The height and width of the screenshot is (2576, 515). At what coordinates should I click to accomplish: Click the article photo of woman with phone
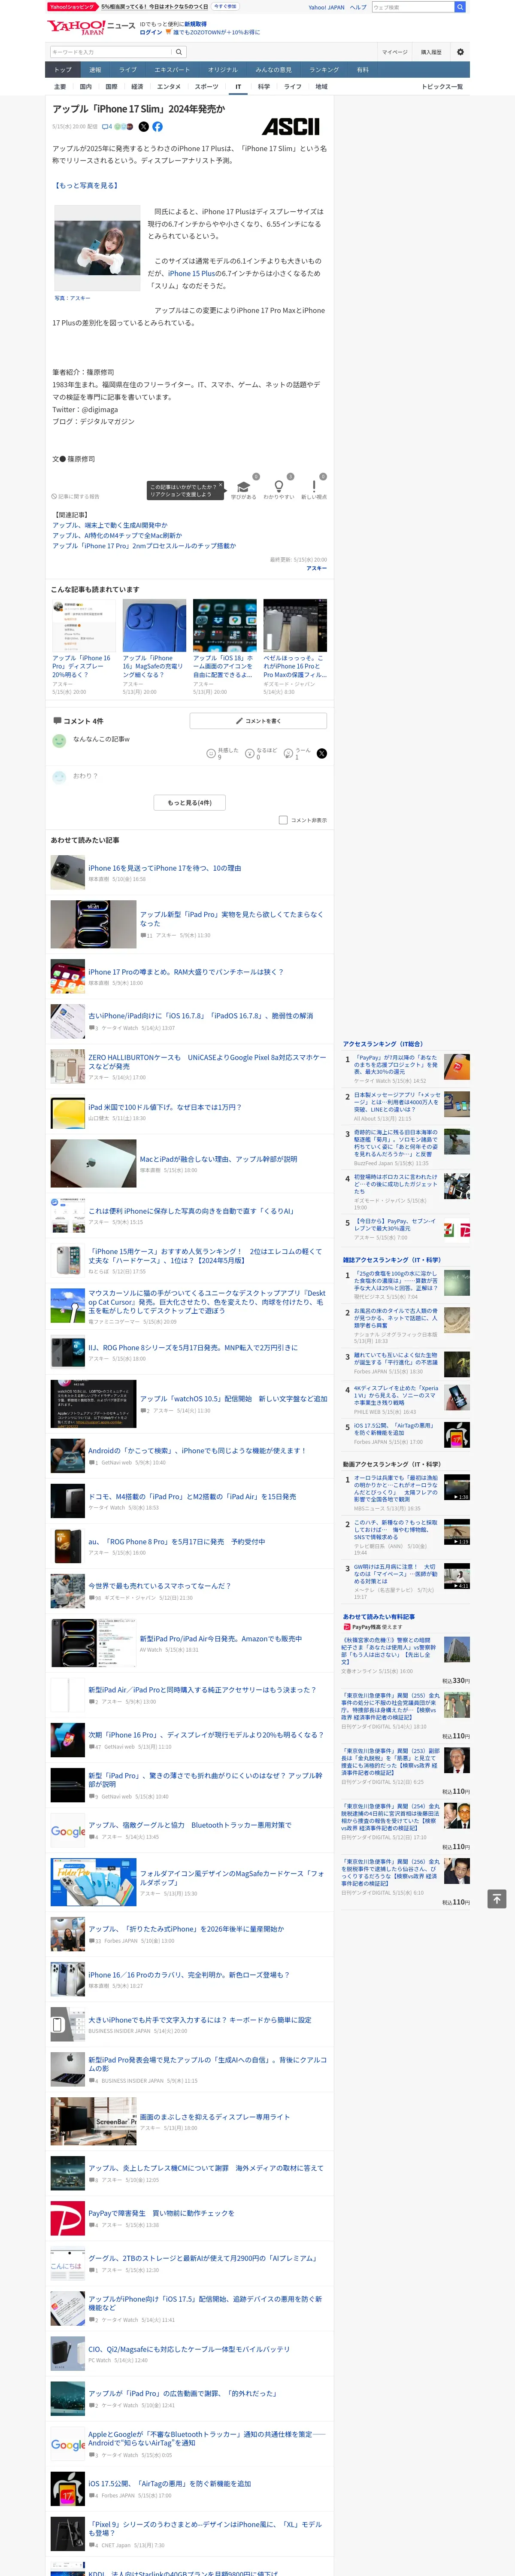97,249
